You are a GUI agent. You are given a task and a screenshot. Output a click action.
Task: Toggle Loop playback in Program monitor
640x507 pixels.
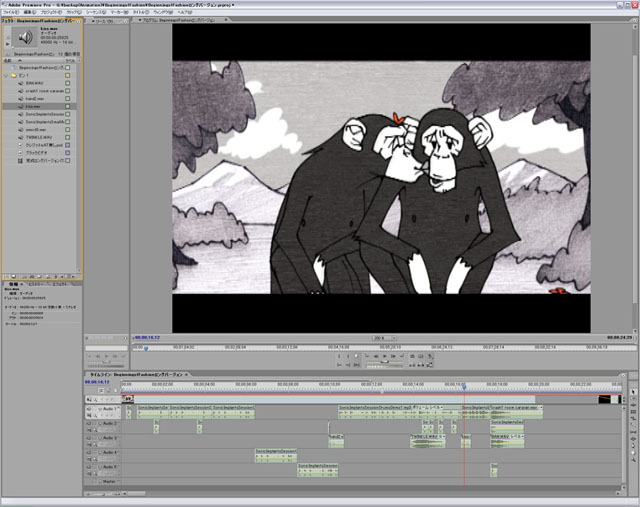coord(412,356)
